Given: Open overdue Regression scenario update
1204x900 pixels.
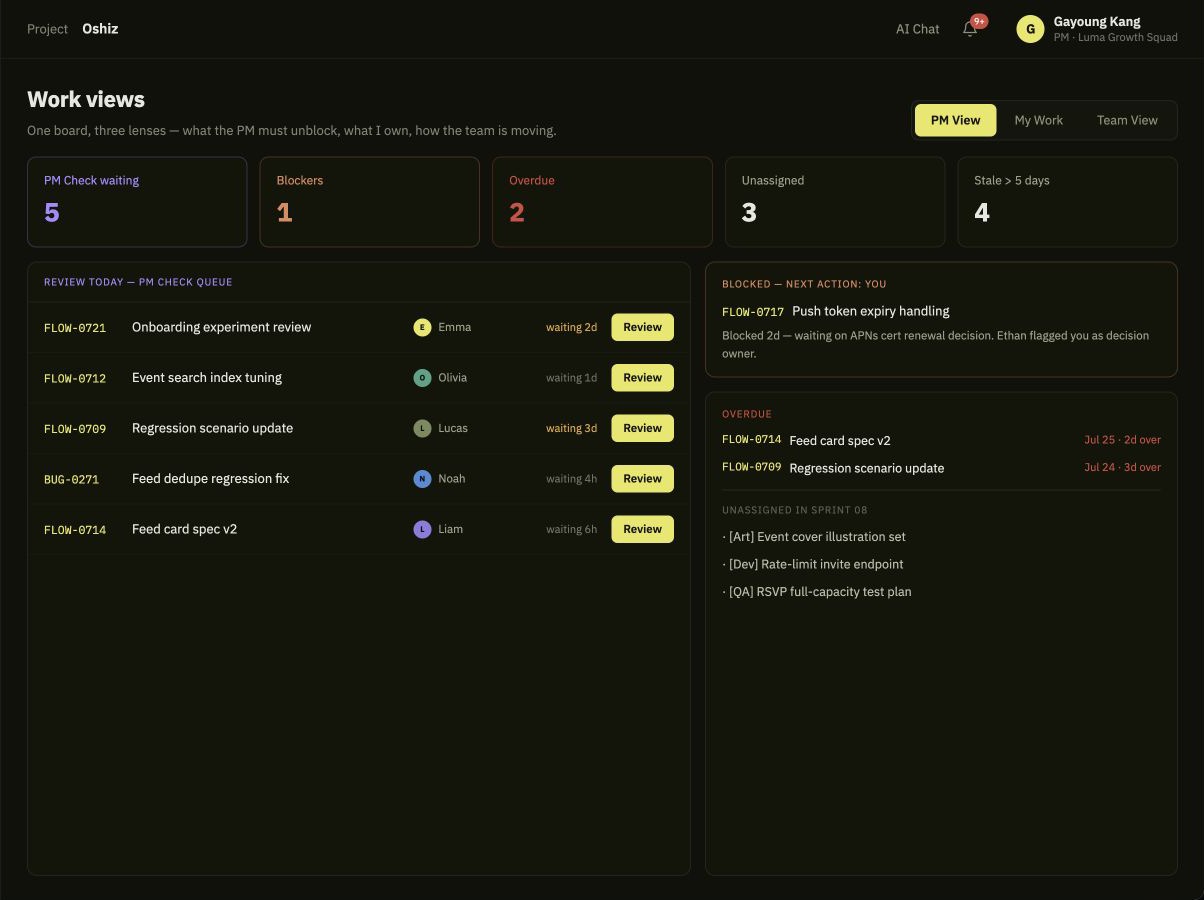Looking at the screenshot, I should pyautogui.click(x=867, y=468).
